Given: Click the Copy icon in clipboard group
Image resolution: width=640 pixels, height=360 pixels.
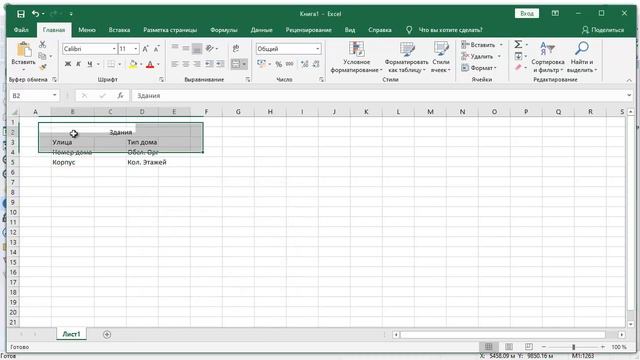Looking at the screenshot, I should [x=42, y=56].
